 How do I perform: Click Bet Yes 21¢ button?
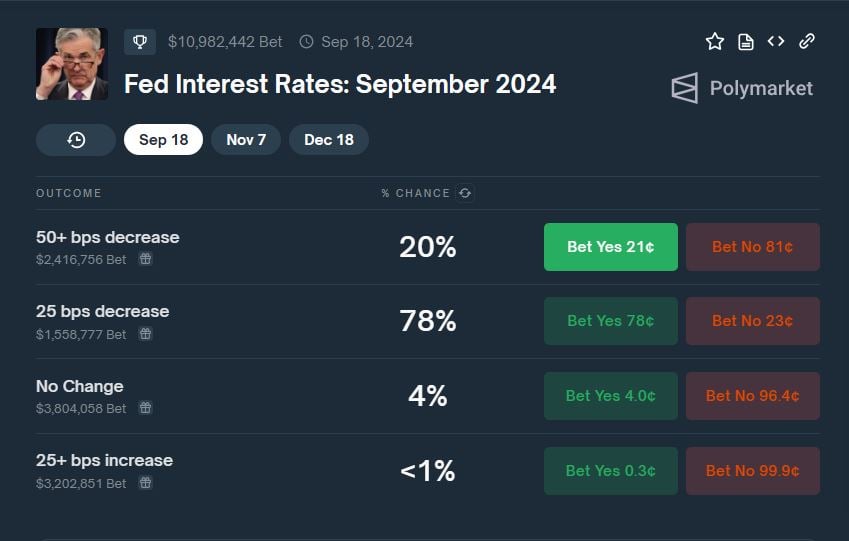(x=611, y=247)
